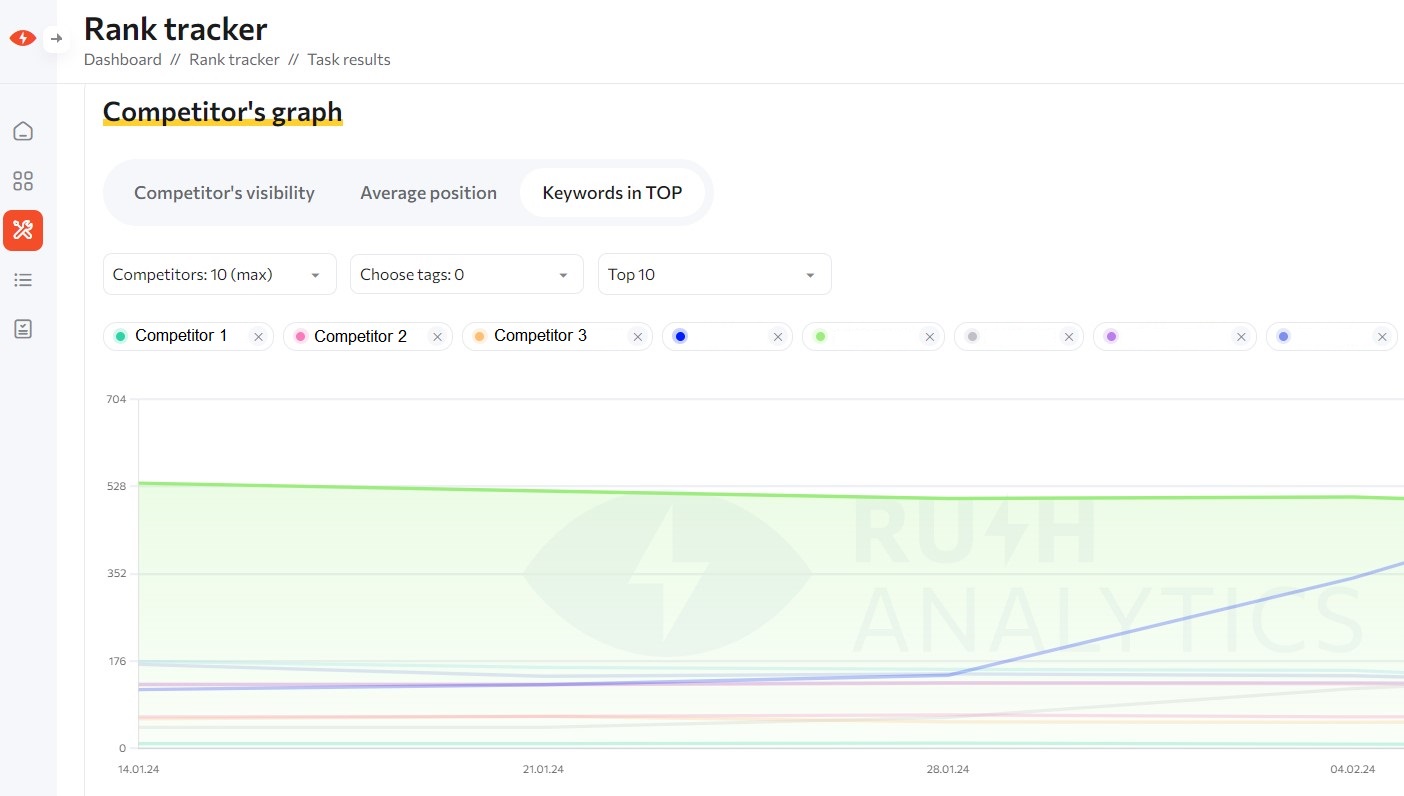Remove the periwinkle dot competitor chip

[x=1382, y=337]
